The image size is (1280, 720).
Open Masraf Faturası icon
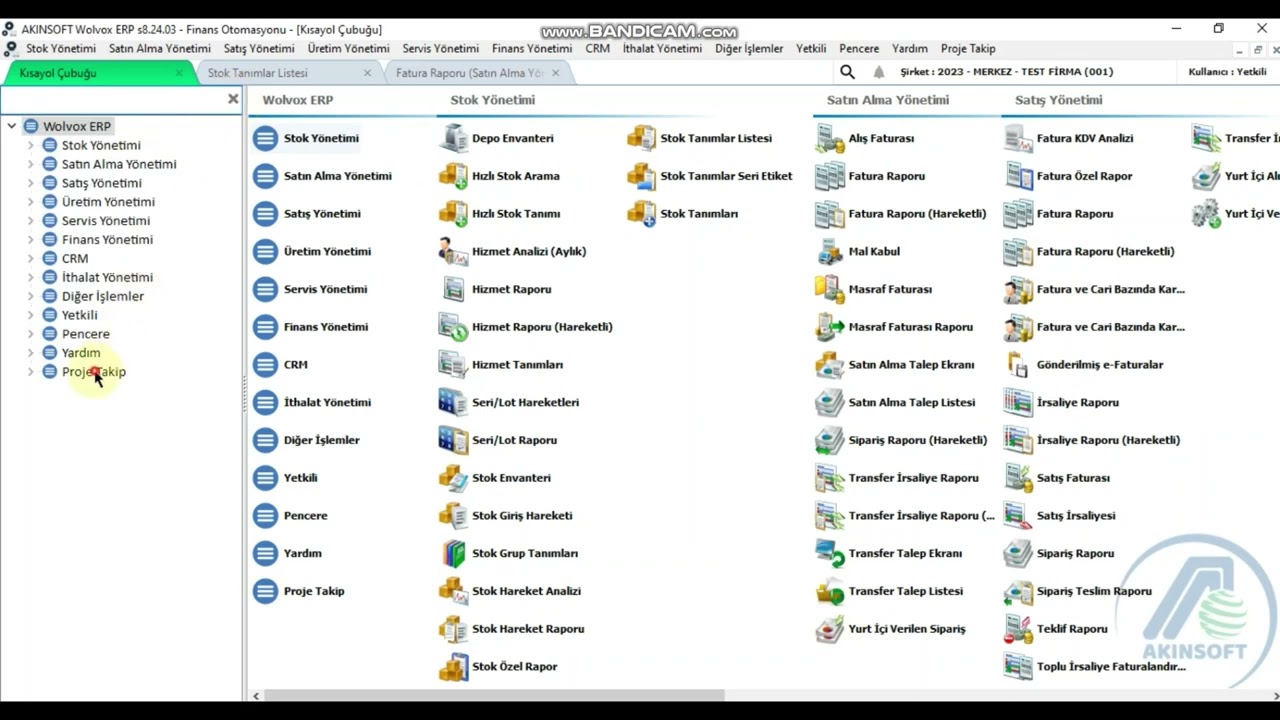pyautogui.click(x=830, y=289)
